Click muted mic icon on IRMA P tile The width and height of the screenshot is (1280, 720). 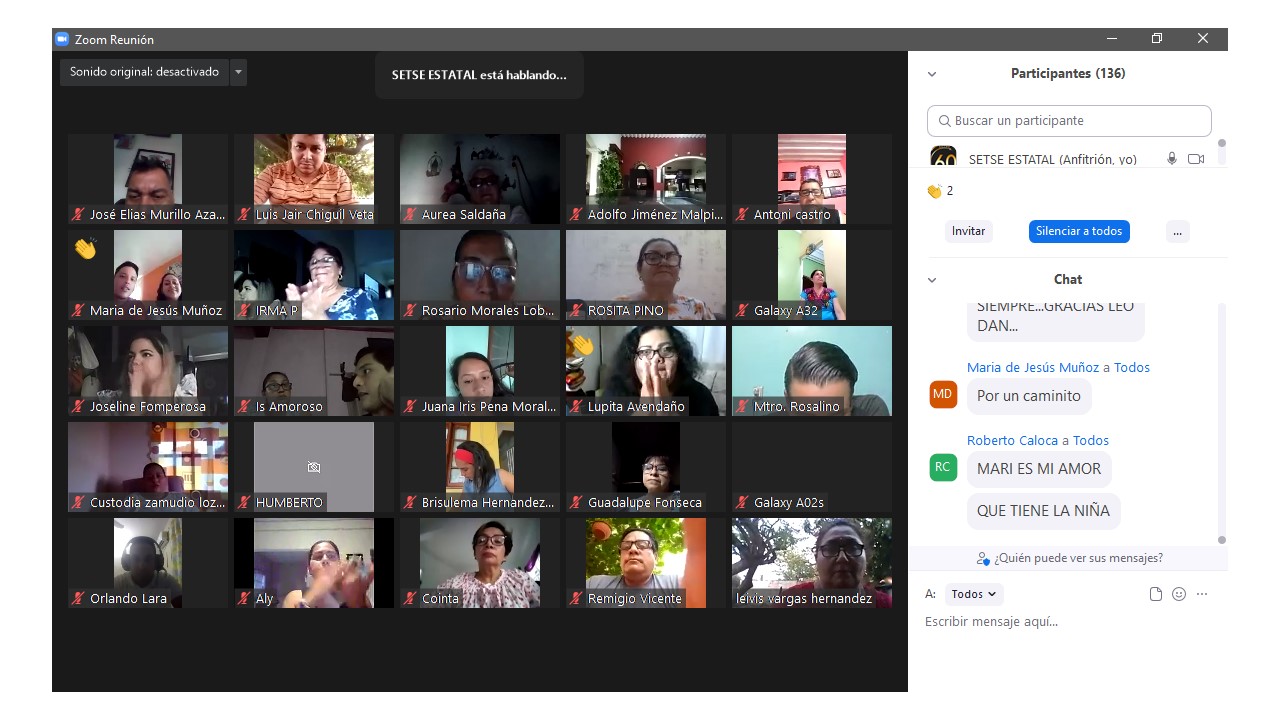click(x=244, y=310)
